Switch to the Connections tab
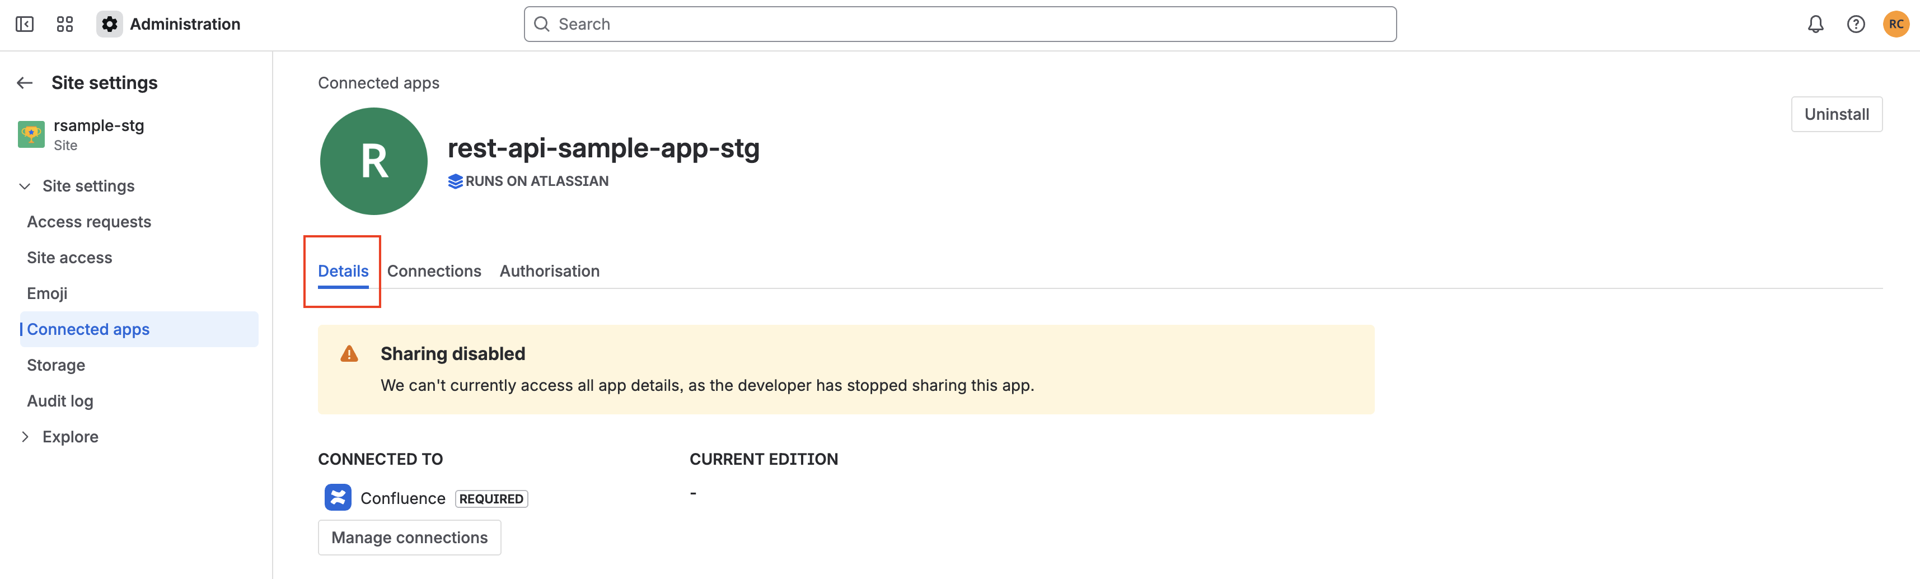Viewport: 1920px width, 579px height. 434,271
